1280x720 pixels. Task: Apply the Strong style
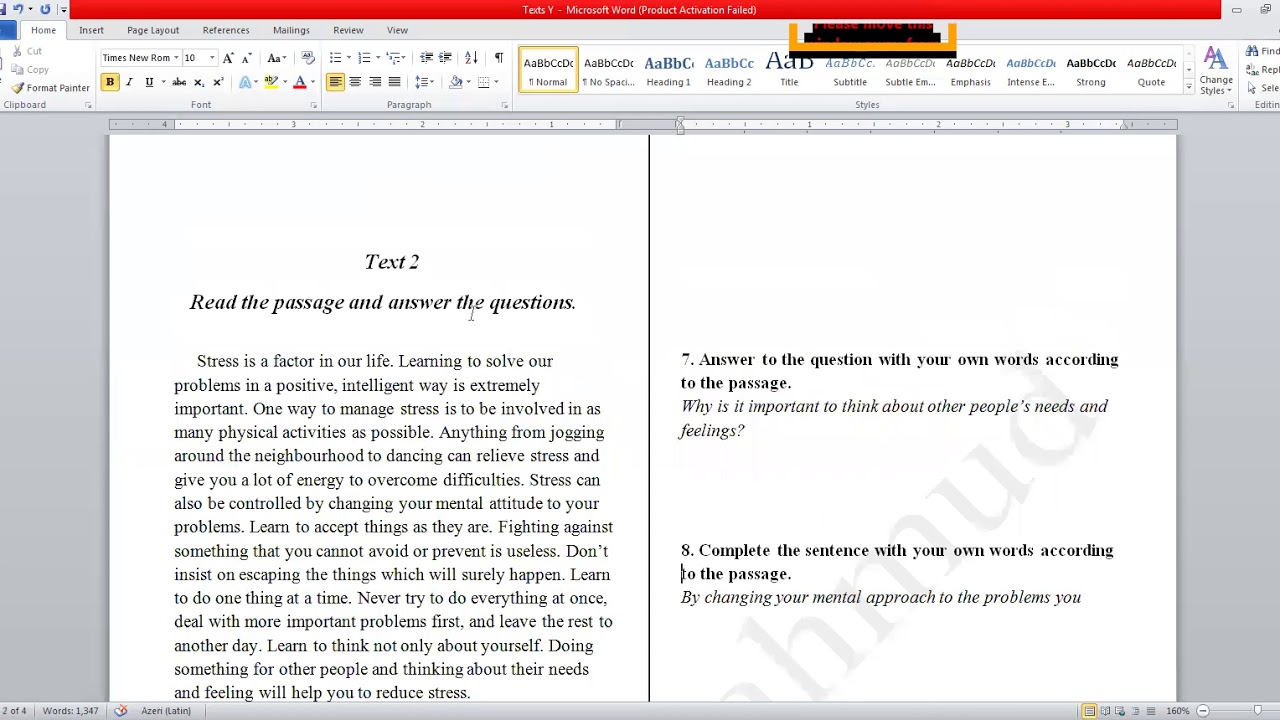[1091, 70]
